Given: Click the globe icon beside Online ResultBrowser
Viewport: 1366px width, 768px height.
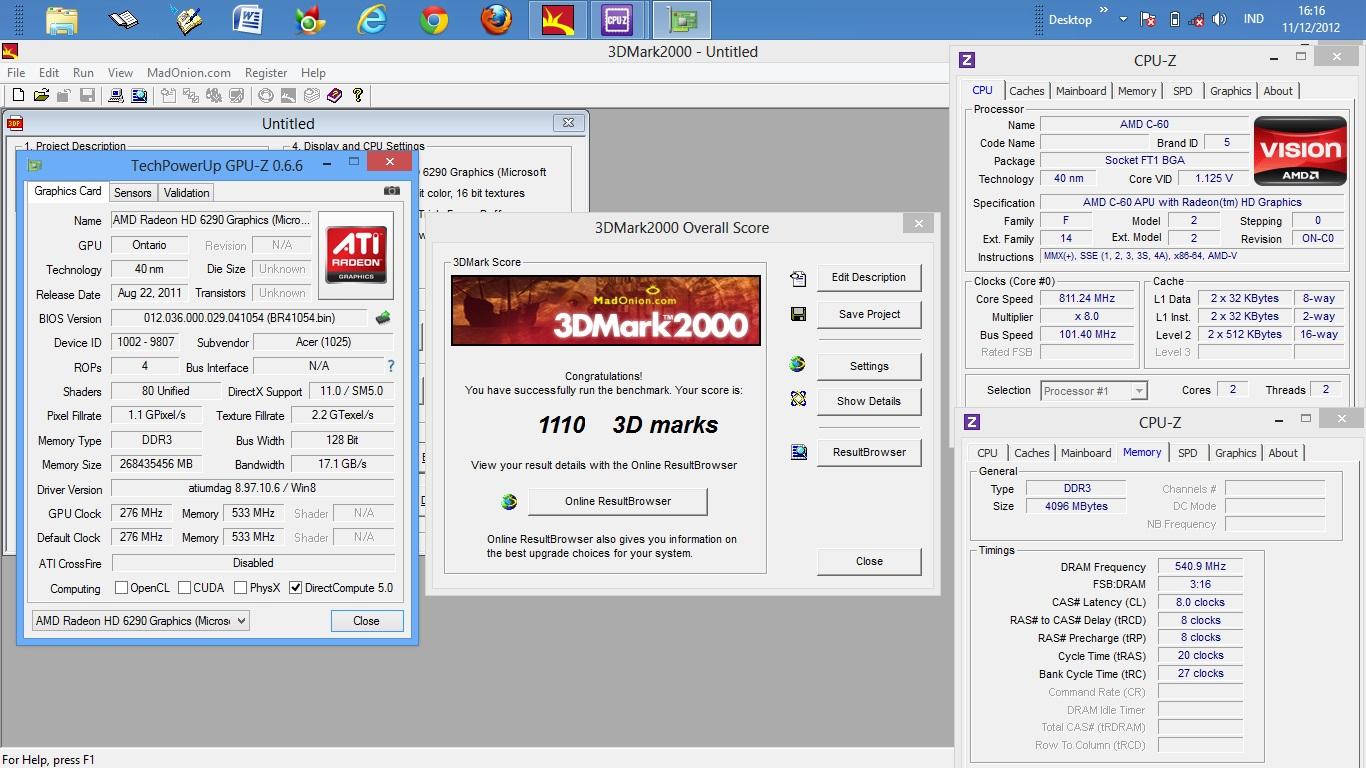Looking at the screenshot, I should (x=509, y=501).
